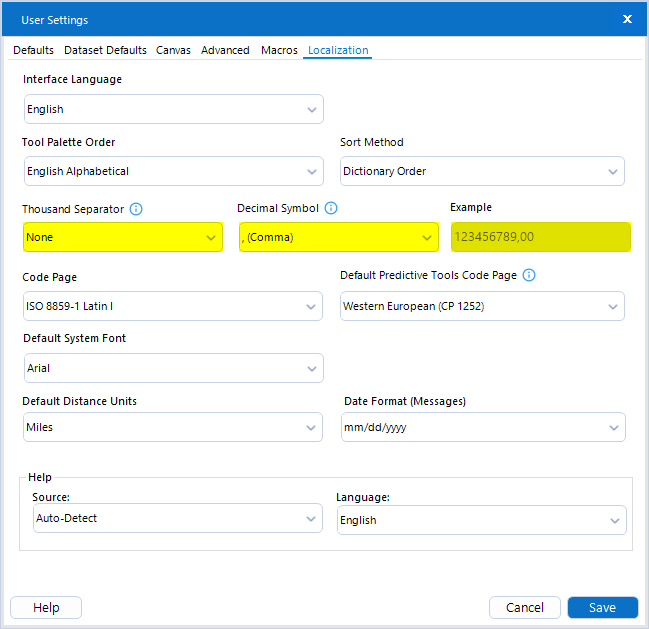Viewport: 649px width, 629px height.
Task: Expand the Default Distance Units dropdown
Action: point(173,427)
